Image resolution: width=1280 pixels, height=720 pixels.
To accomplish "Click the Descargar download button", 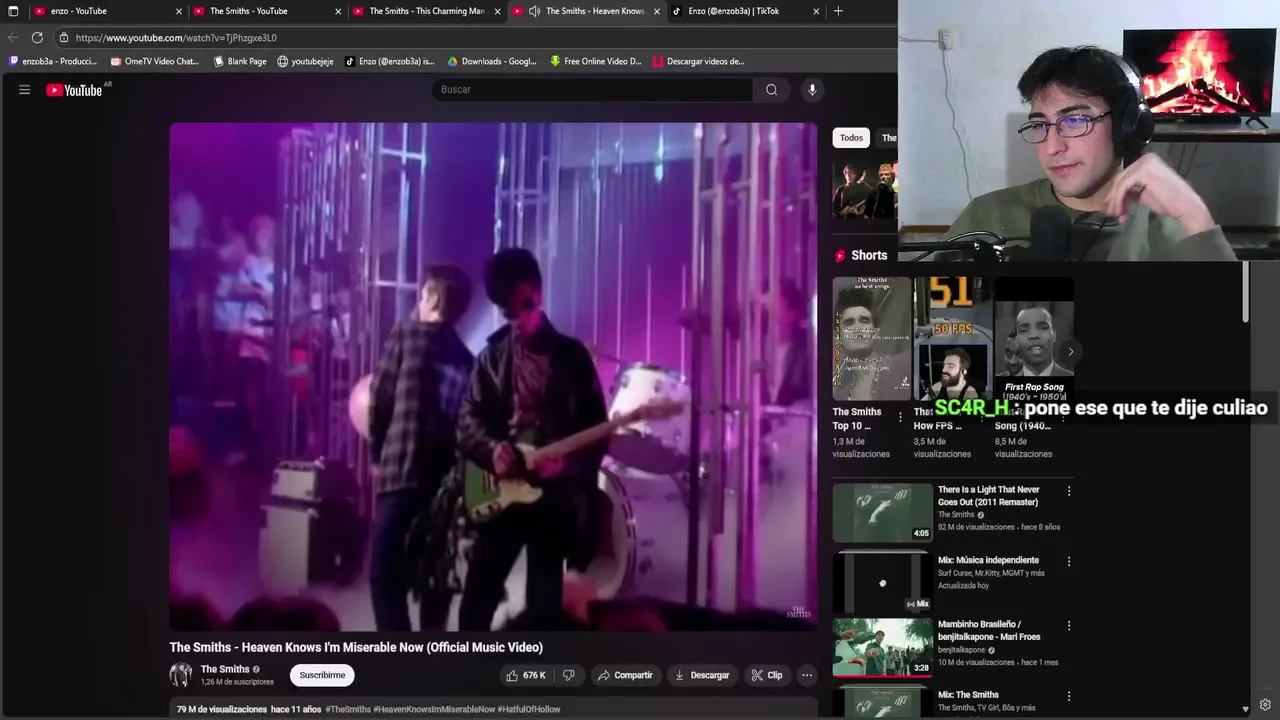I will (701, 675).
